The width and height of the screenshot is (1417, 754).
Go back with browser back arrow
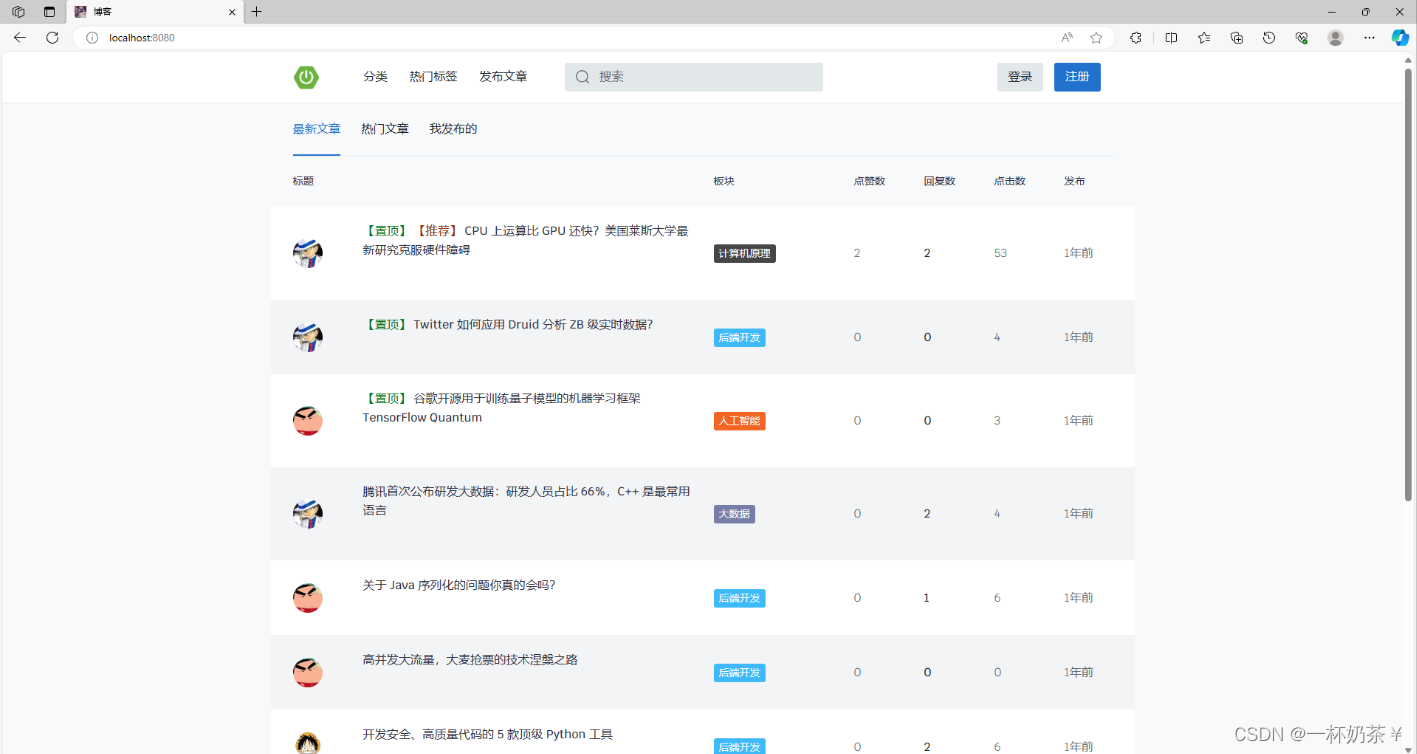coord(20,37)
